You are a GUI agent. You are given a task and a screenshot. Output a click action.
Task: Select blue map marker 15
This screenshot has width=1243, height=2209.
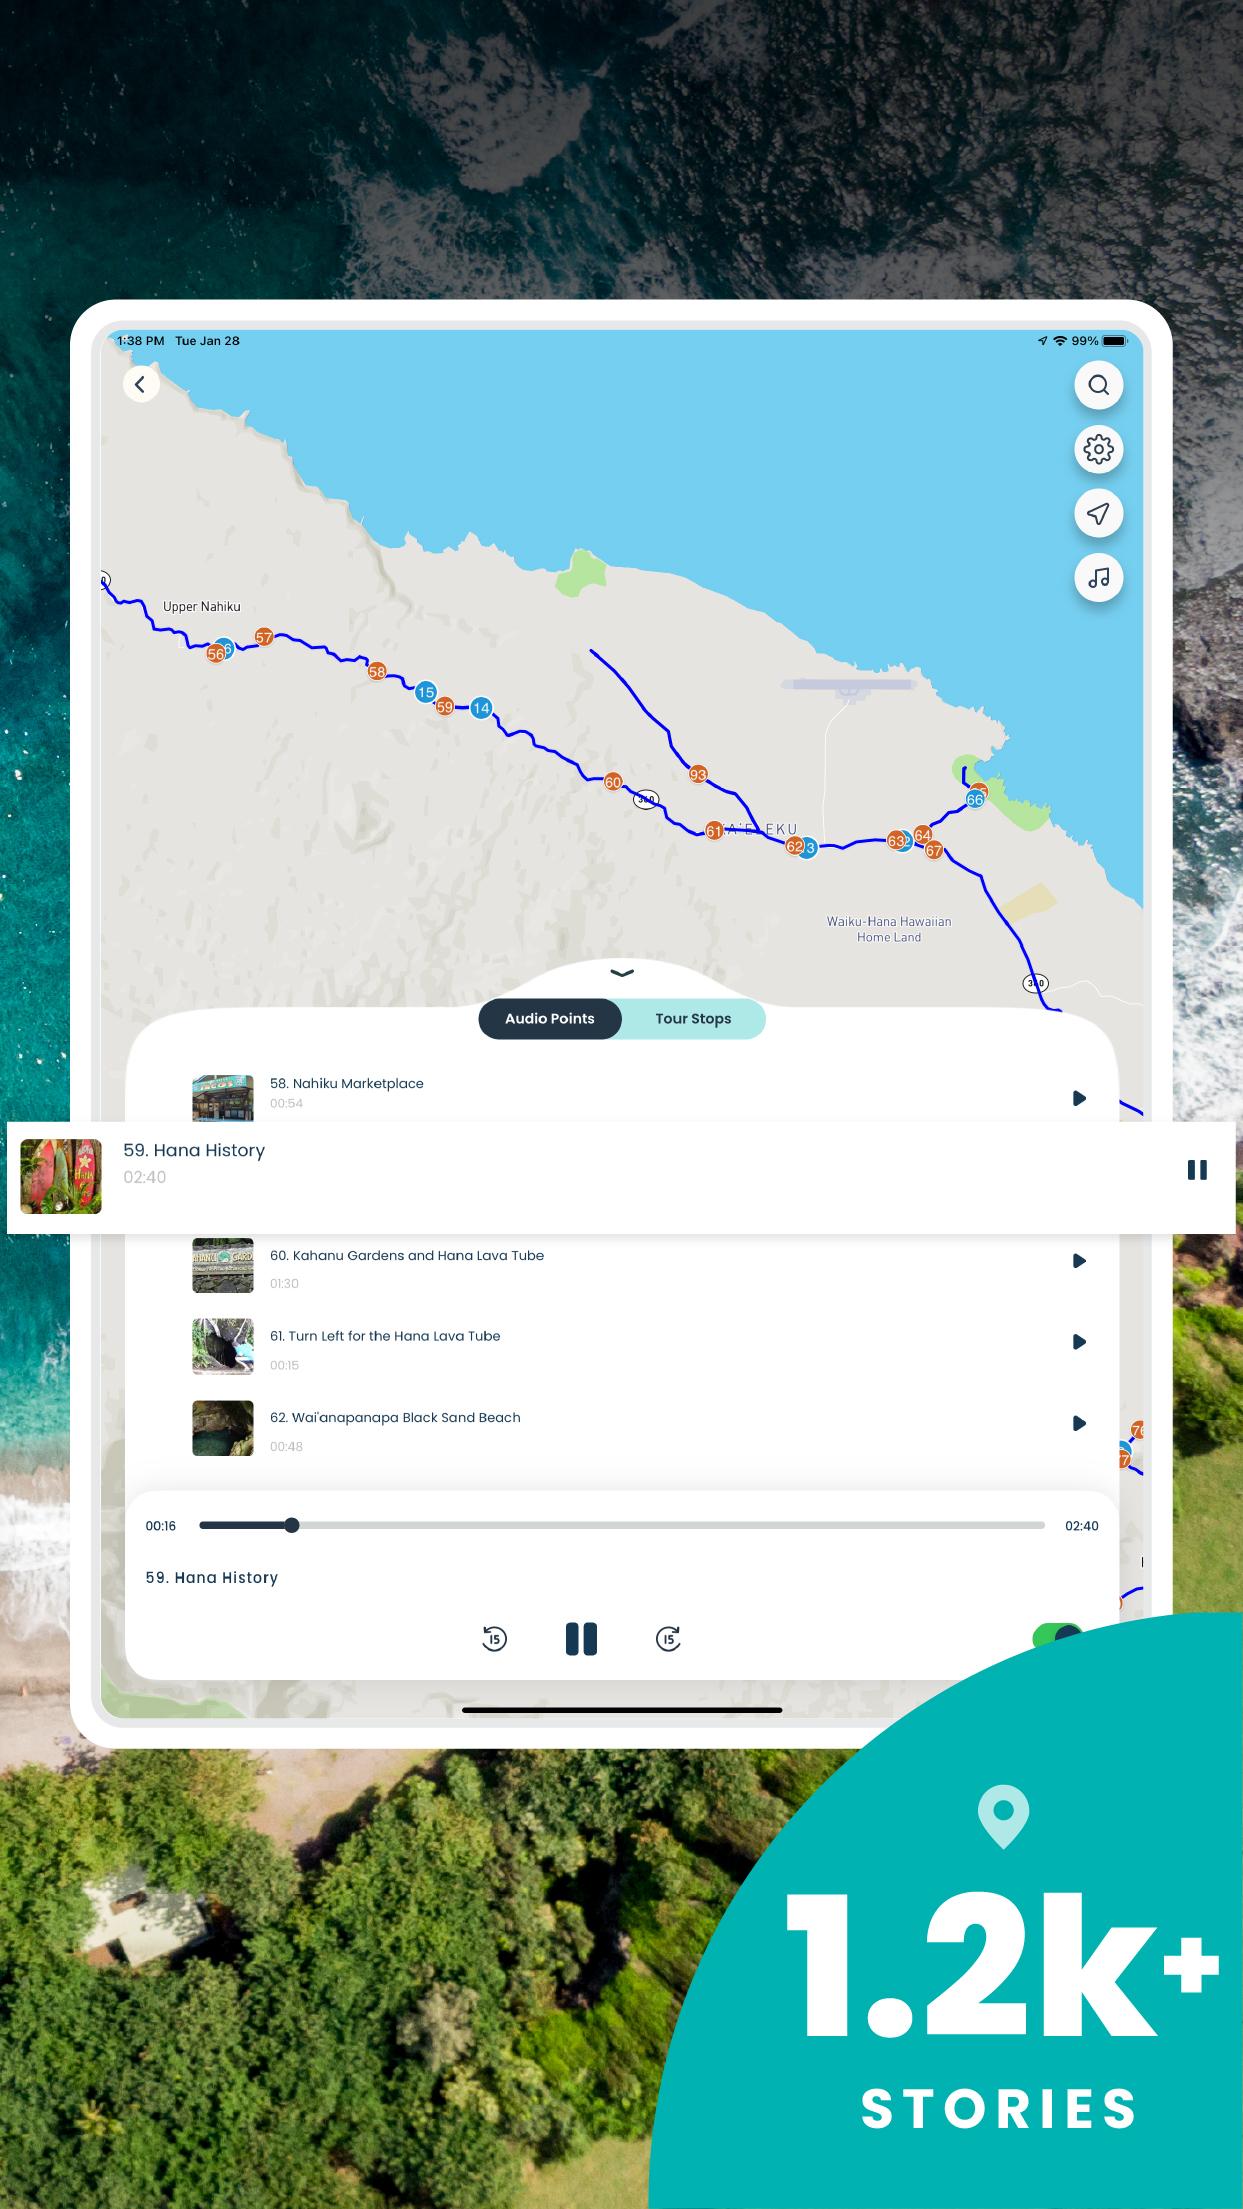point(426,692)
